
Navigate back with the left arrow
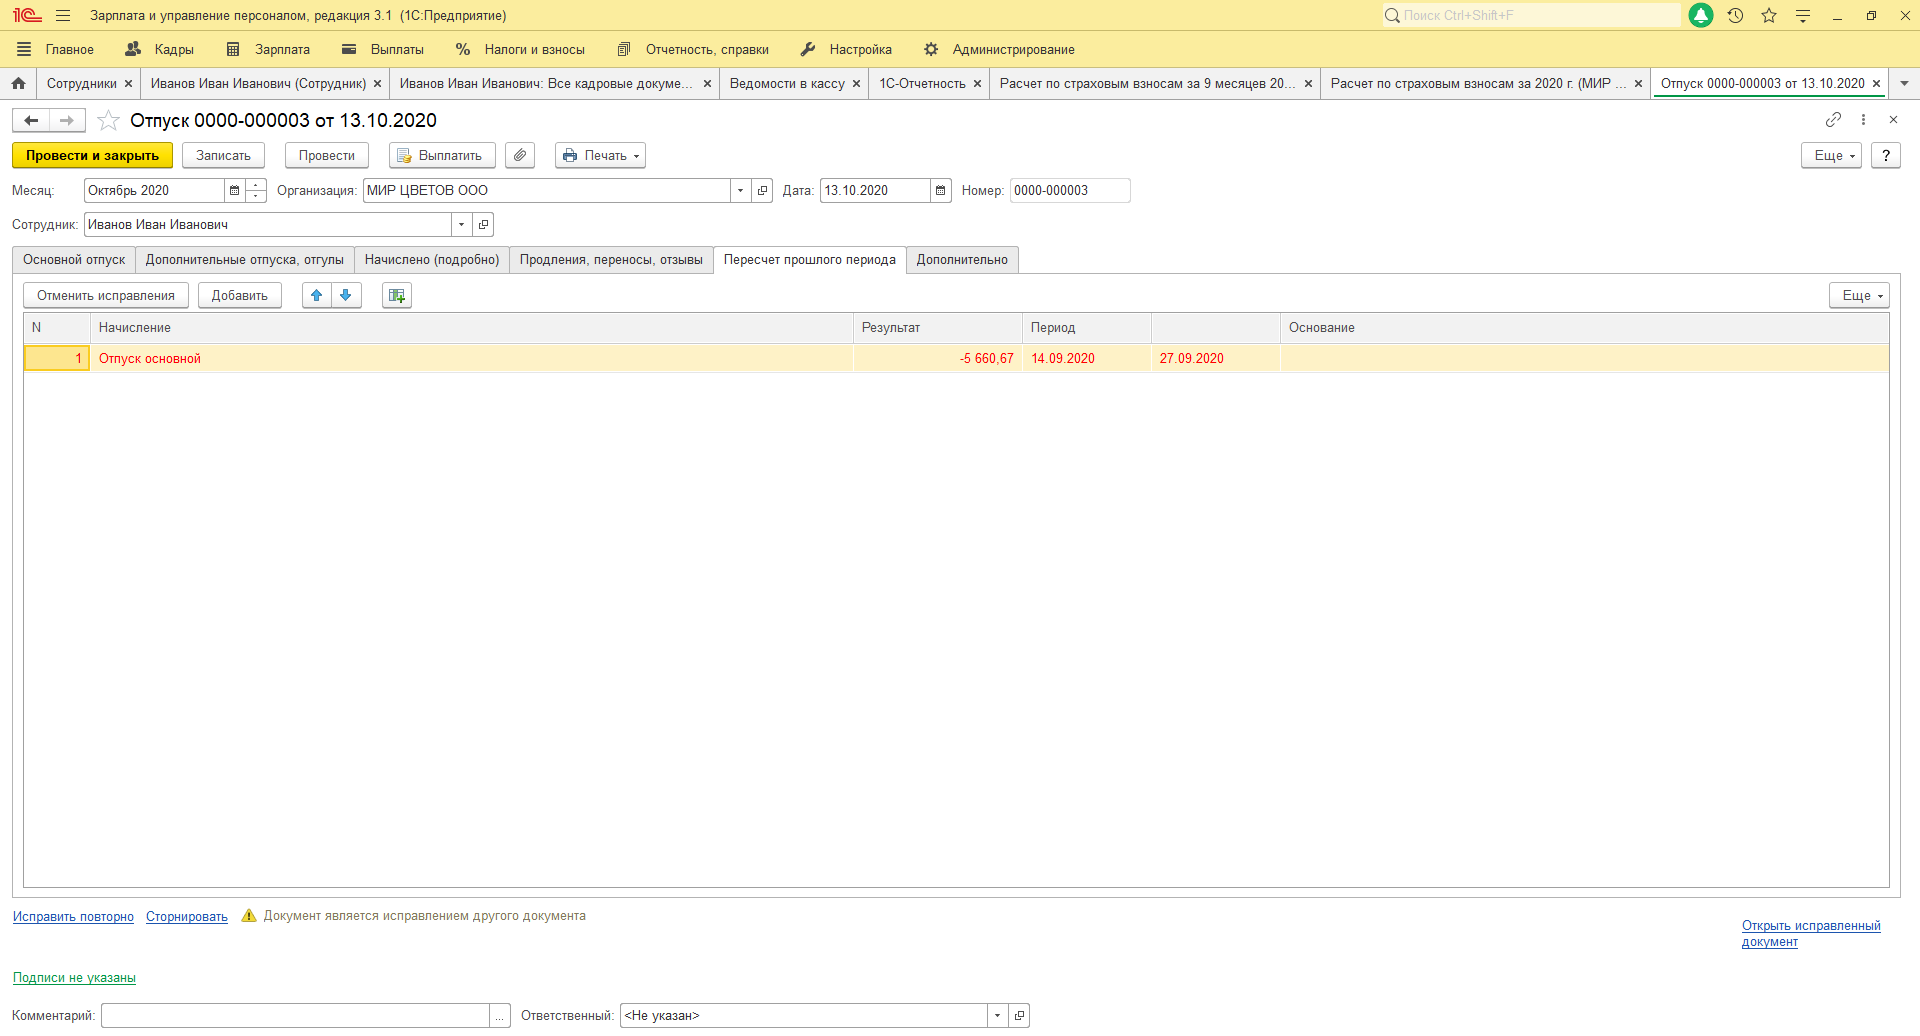point(31,120)
